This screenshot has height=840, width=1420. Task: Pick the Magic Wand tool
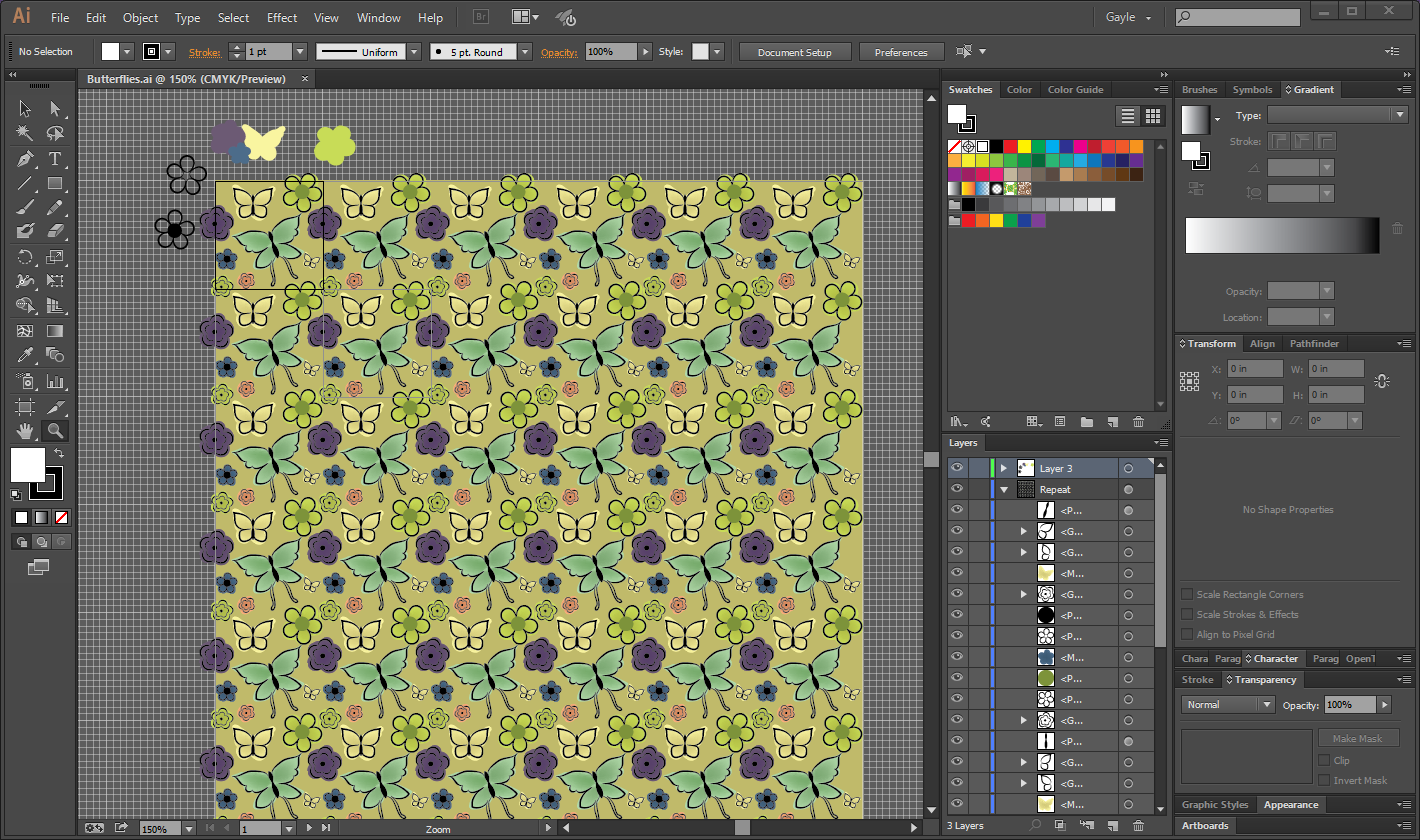coord(25,133)
